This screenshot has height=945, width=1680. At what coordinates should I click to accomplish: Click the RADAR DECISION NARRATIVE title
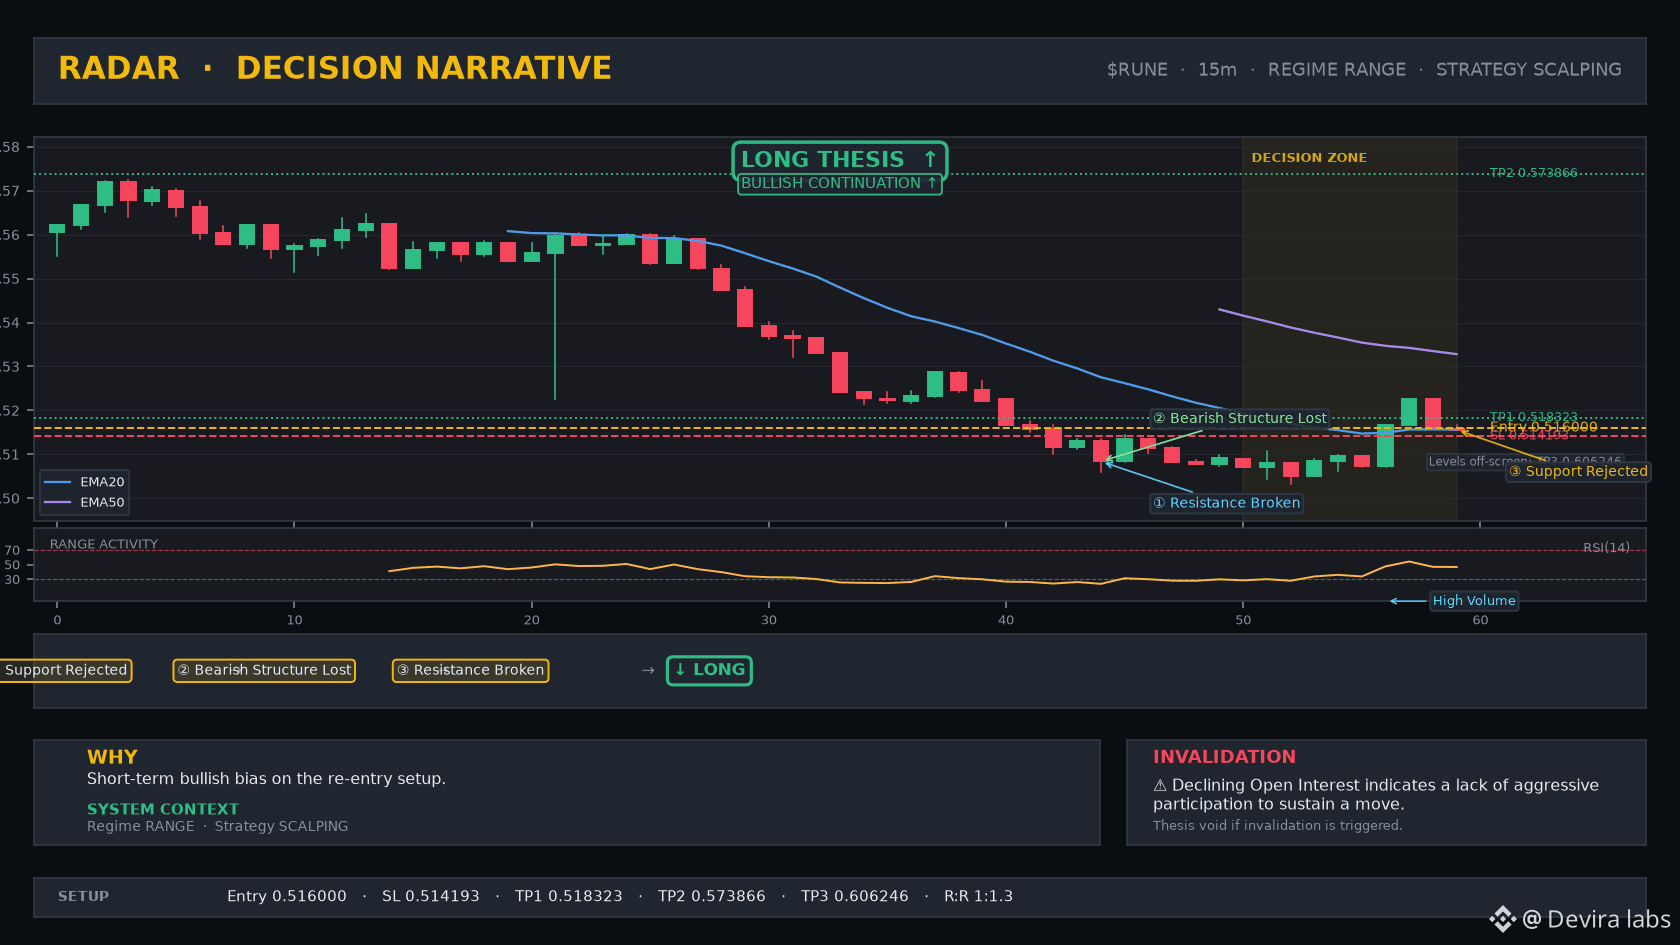click(335, 68)
